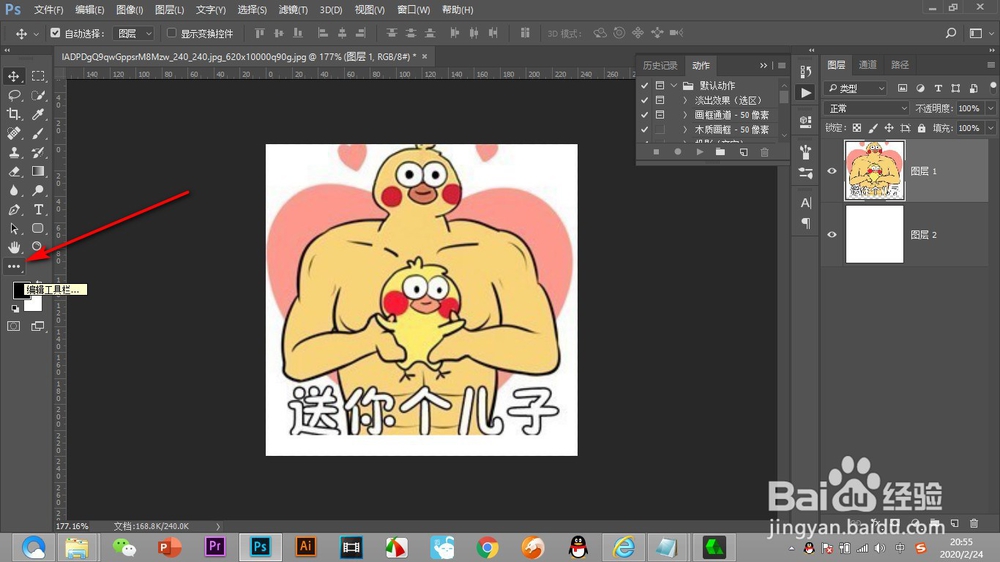Viewport: 1000px width, 562px height.
Task: Play the selected action
Action: (700, 152)
